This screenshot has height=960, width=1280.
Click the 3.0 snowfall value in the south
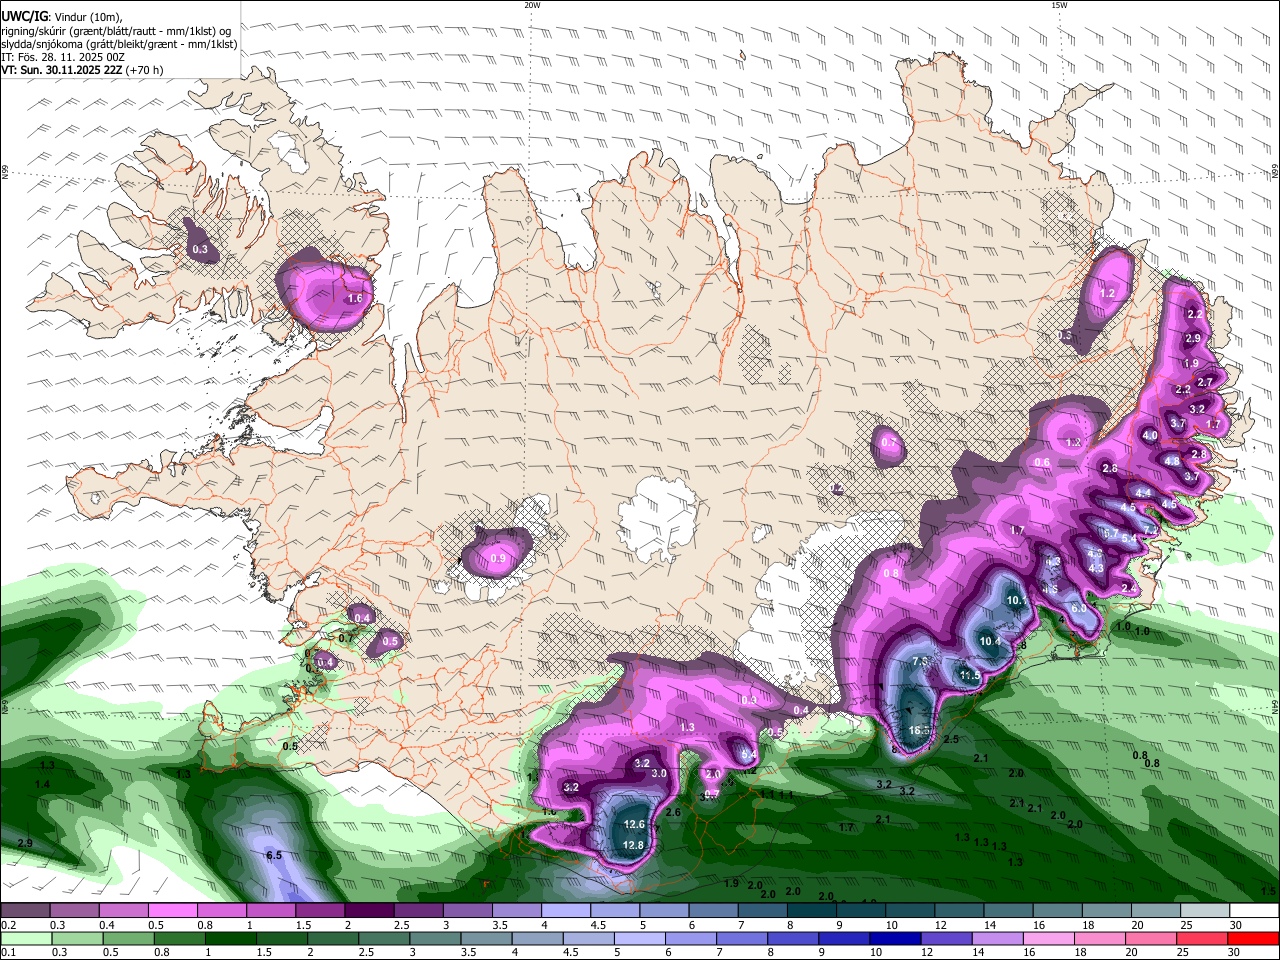659,773
